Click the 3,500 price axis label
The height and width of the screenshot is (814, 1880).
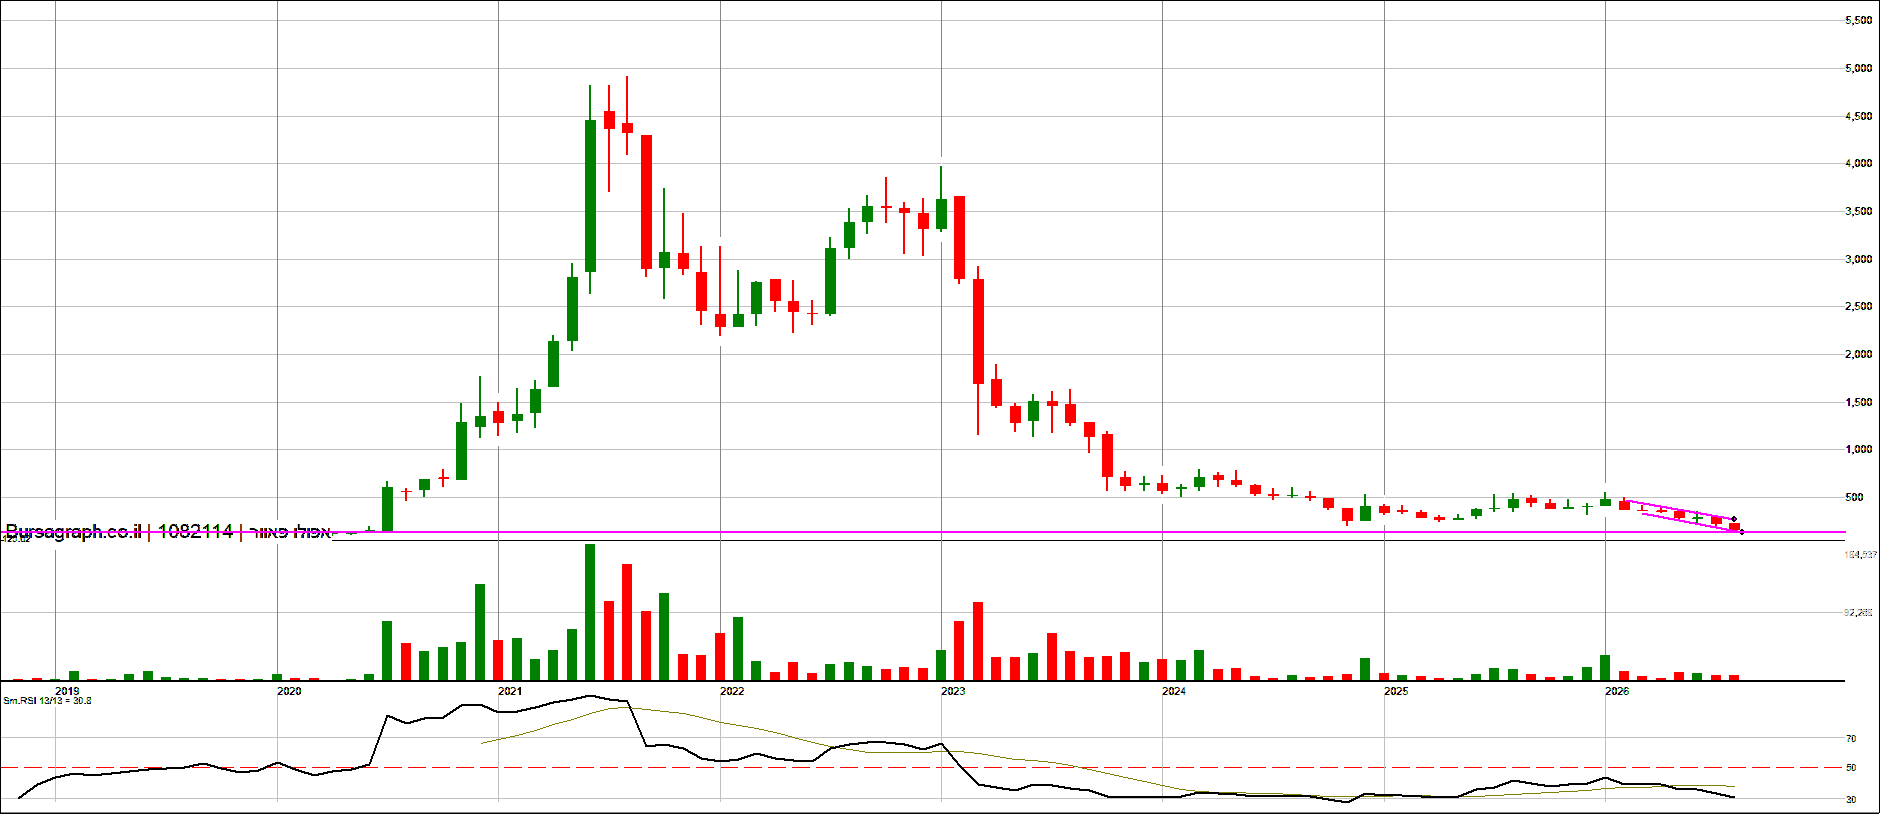(1858, 212)
